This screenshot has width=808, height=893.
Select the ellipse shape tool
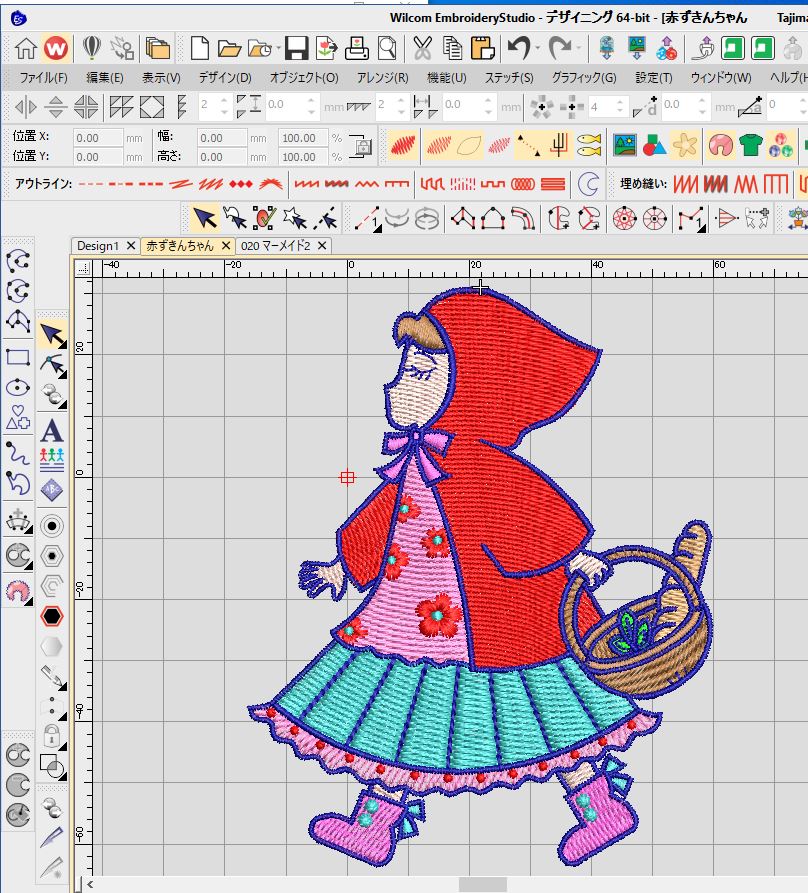(x=18, y=388)
